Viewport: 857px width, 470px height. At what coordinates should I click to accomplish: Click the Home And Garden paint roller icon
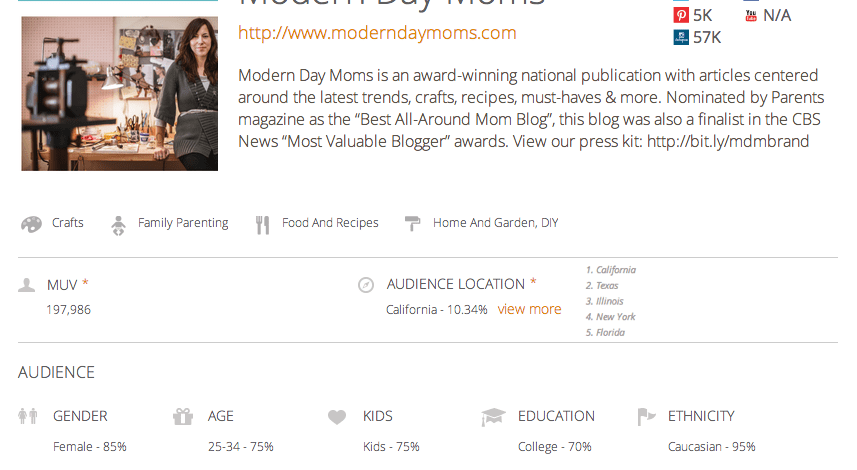(412, 224)
